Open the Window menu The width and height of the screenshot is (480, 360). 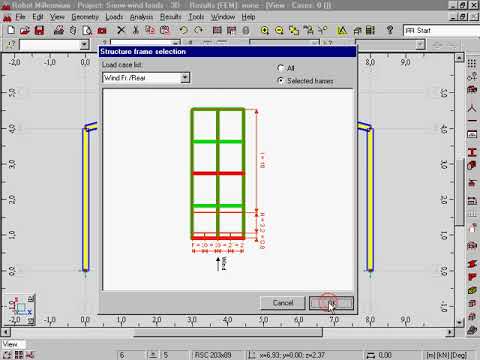pyautogui.click(x=223, y=17)
